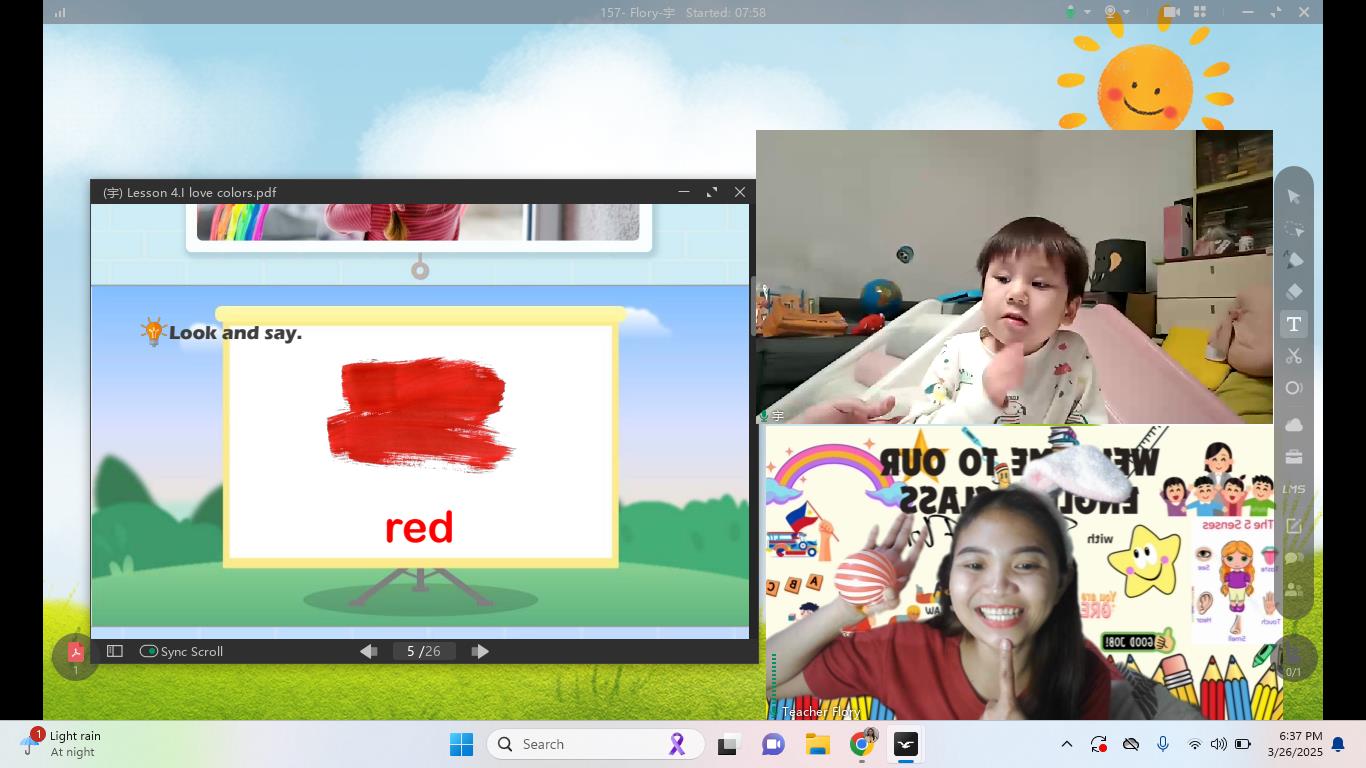The height and width of the screenshot is (768, 1366).
Task: Show hidden system tray icons
Action: tap(1066, 744)
